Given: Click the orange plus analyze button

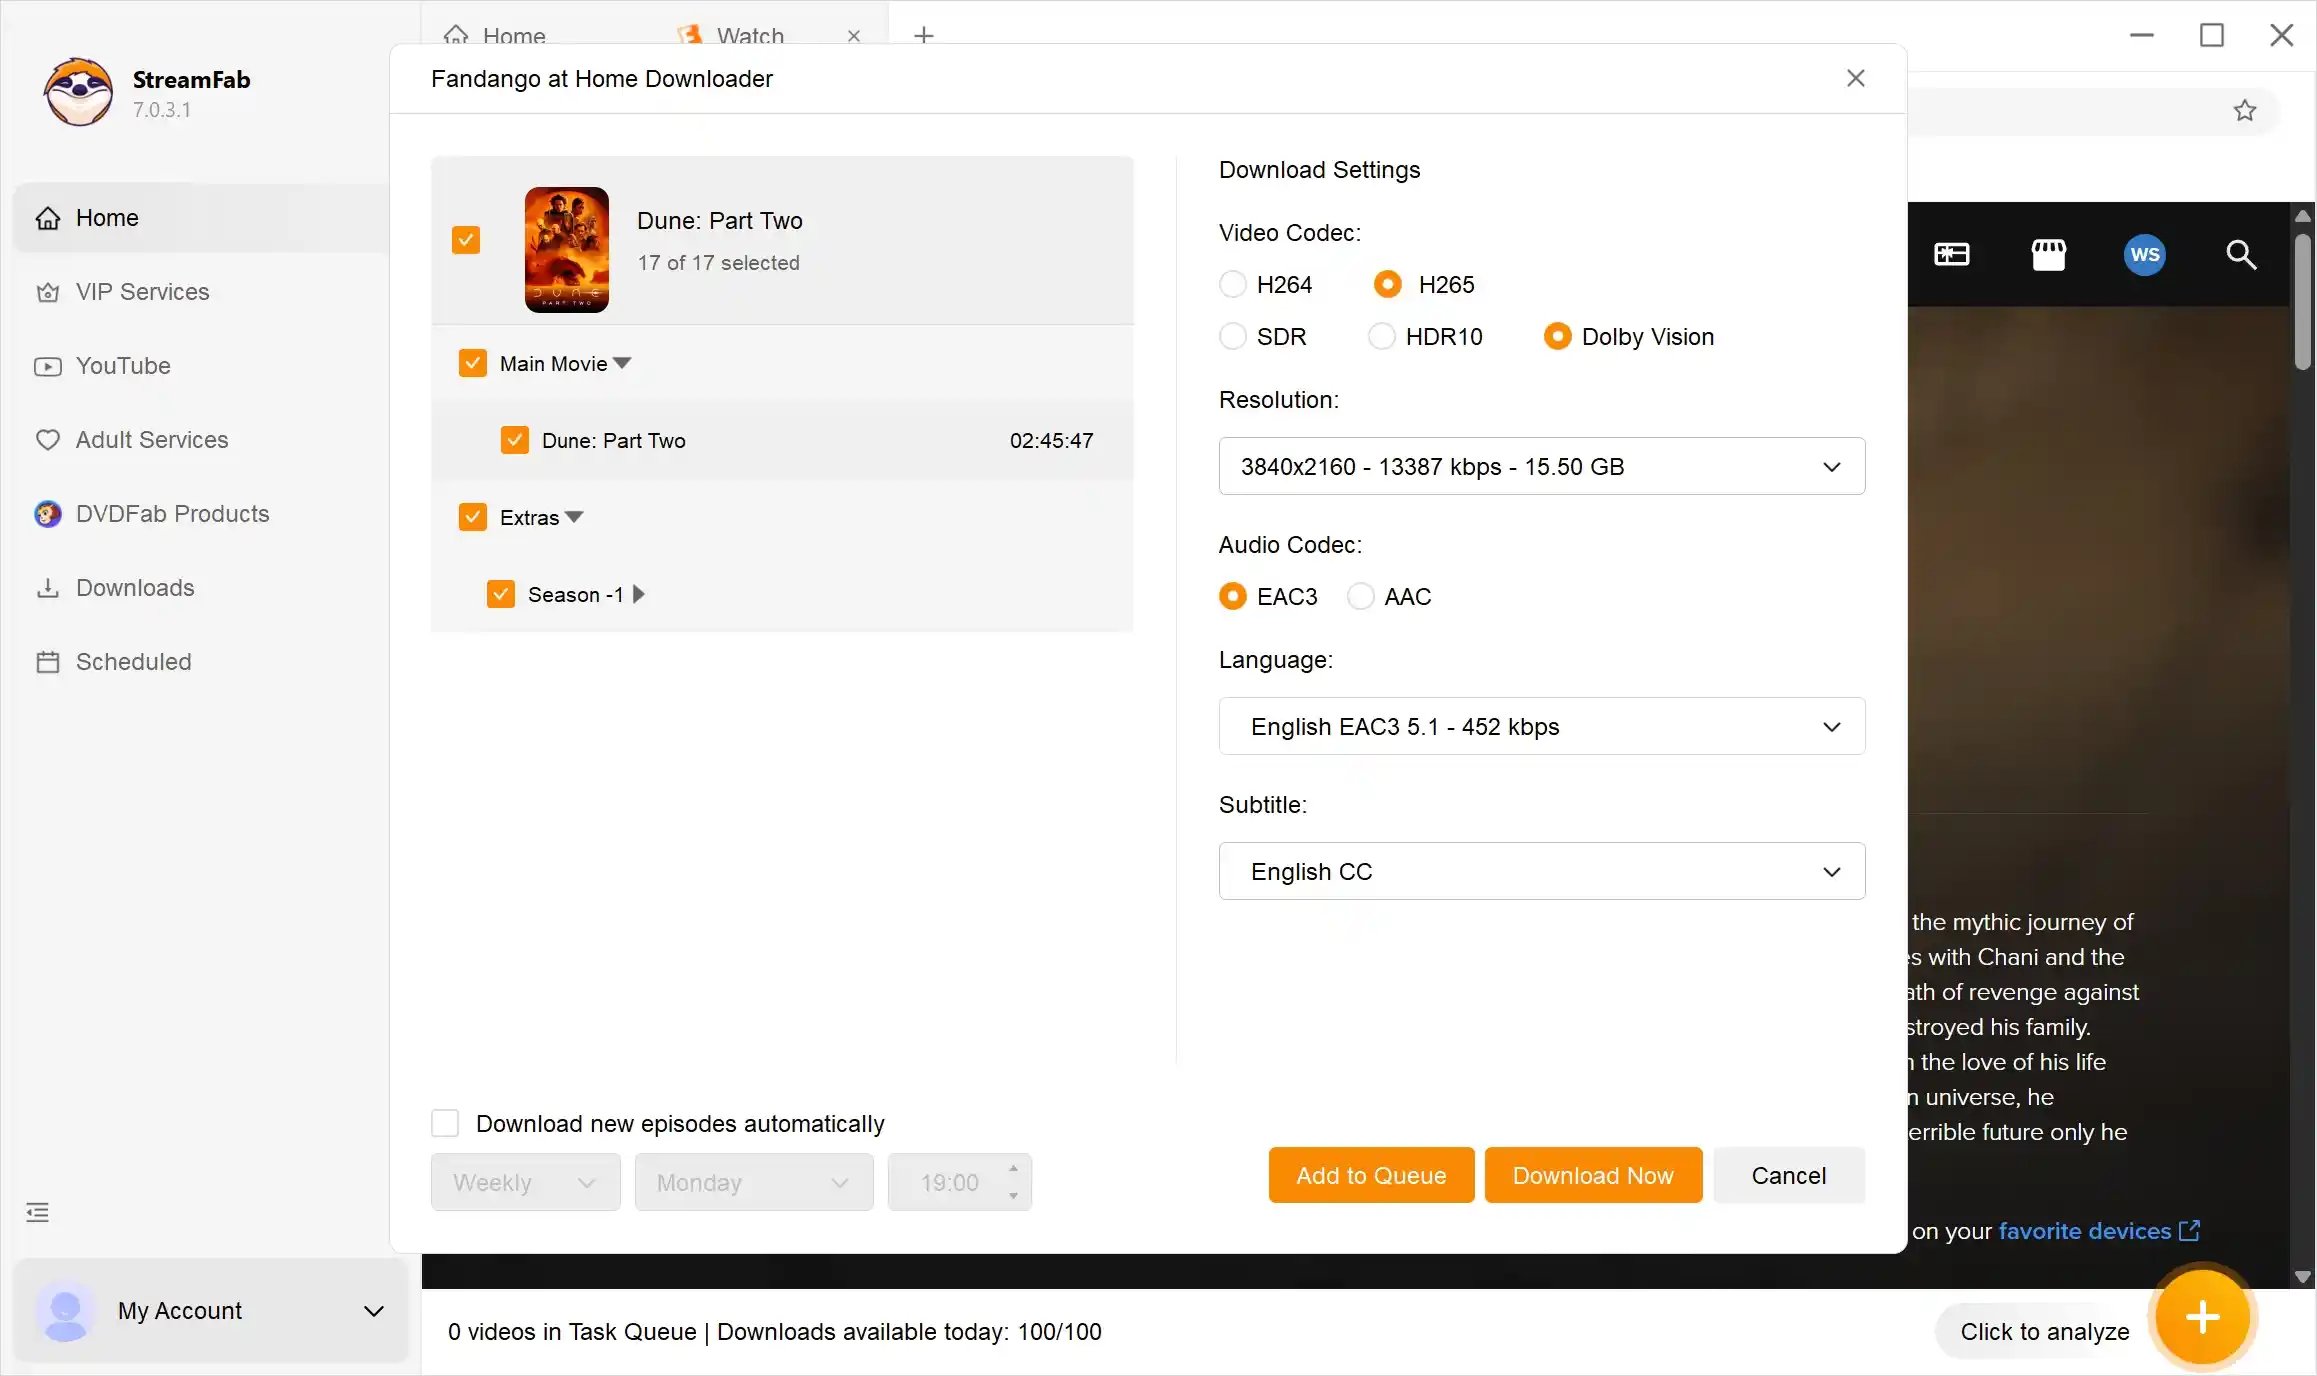Looking at the screenshot, I should point(2203,1318).
